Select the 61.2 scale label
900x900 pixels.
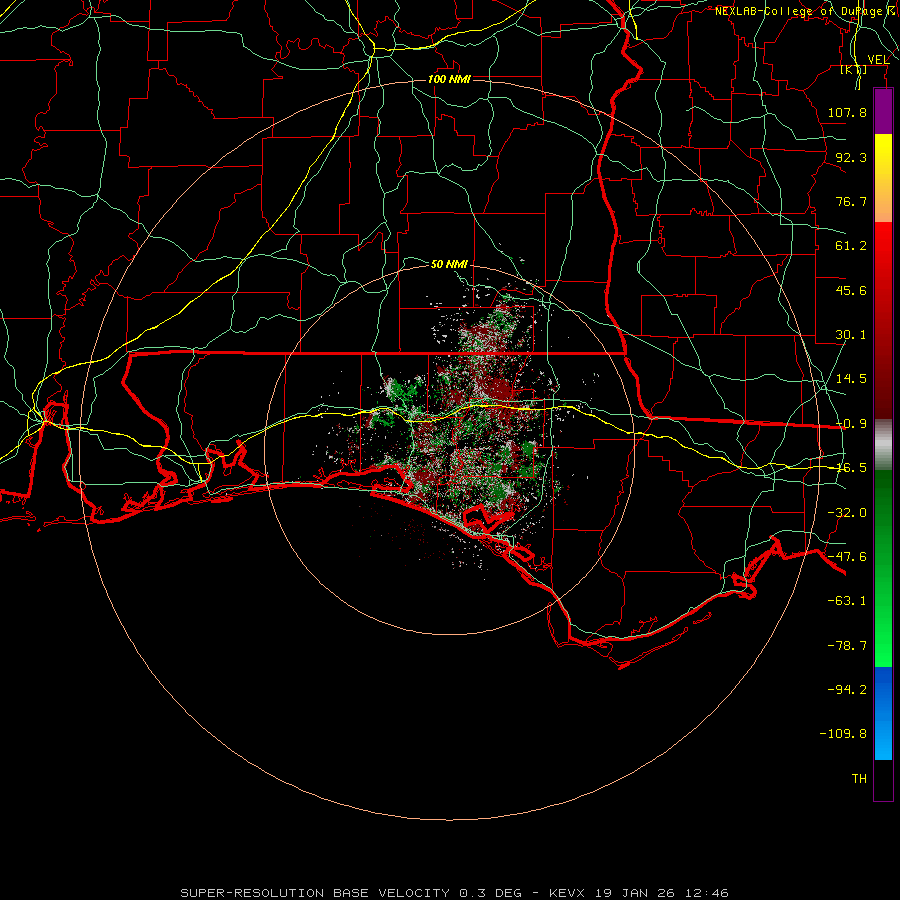click(x=851, y=246)
